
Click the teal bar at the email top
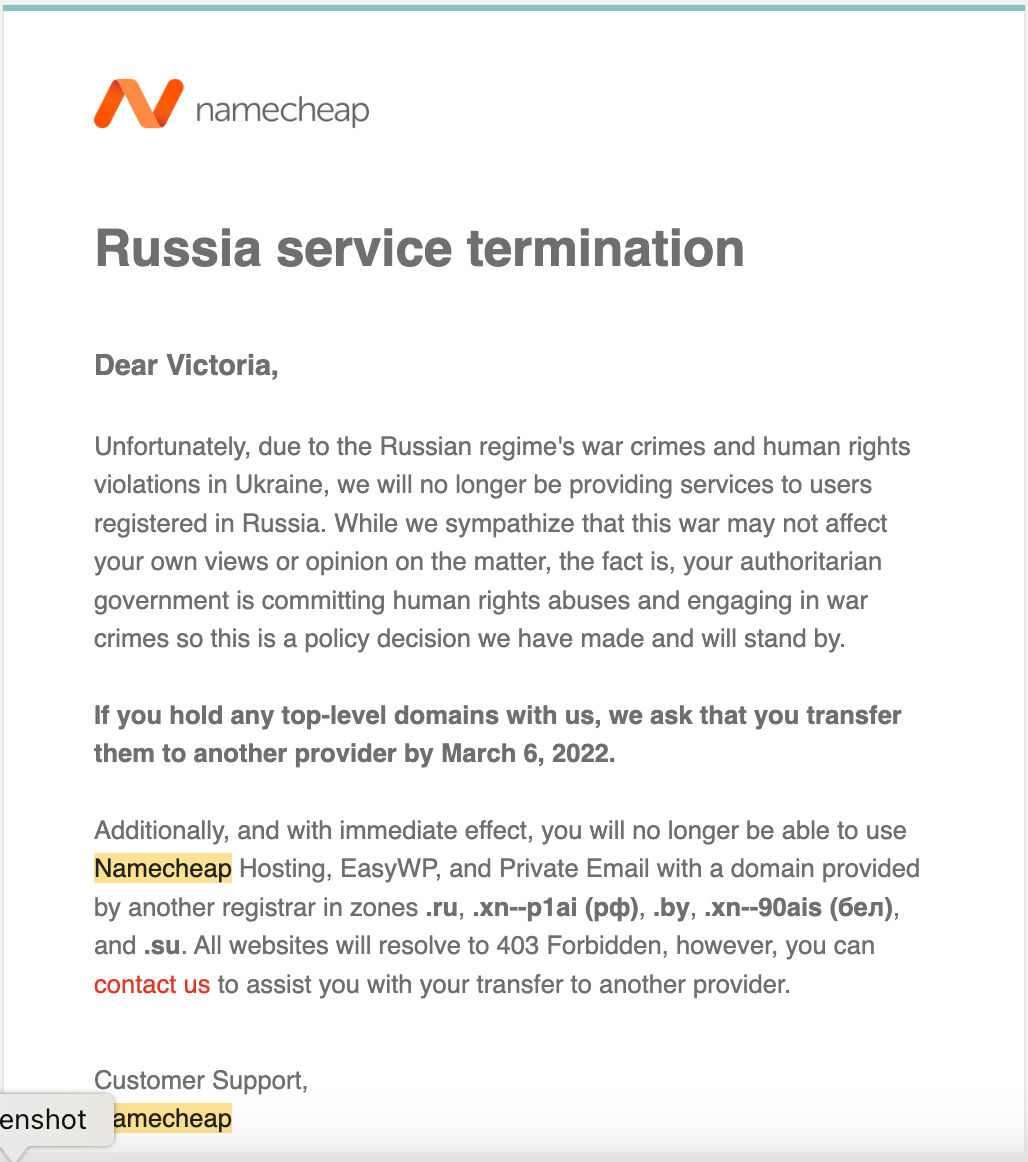click(x=514, y=8)
